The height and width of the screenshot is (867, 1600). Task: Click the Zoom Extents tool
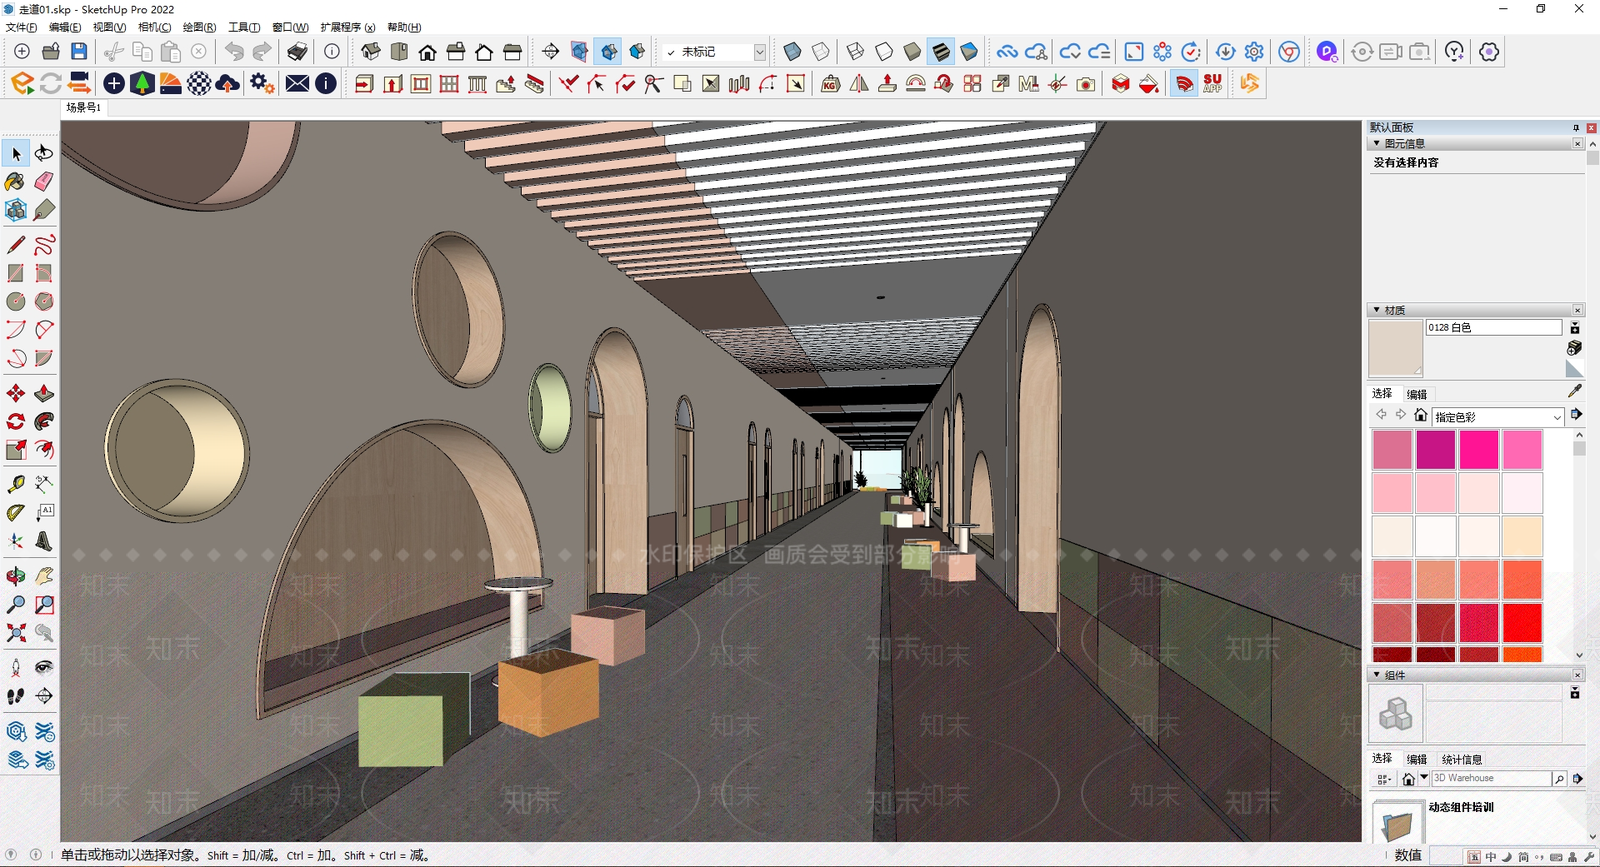16,632
